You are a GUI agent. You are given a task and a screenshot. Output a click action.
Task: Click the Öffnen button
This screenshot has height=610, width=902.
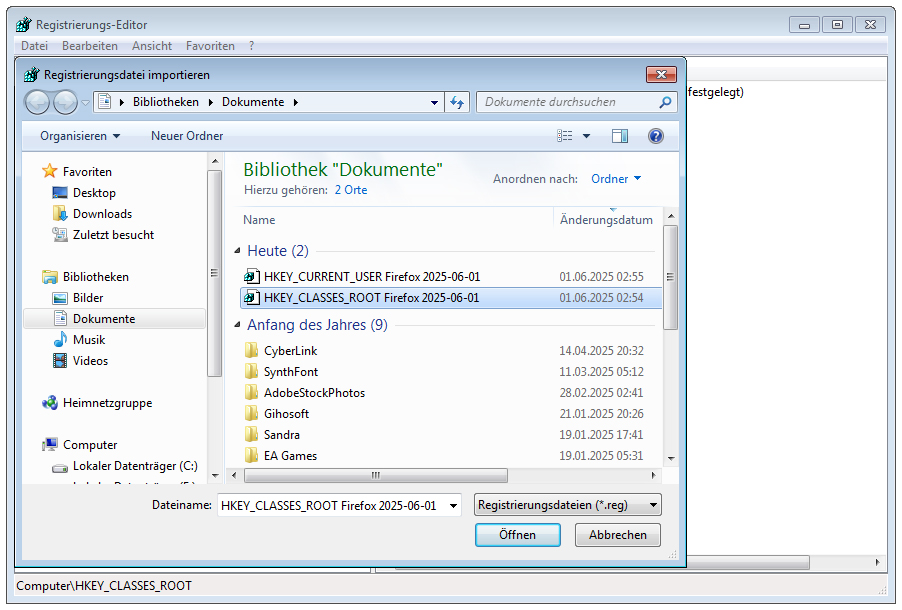pos(517,535)
